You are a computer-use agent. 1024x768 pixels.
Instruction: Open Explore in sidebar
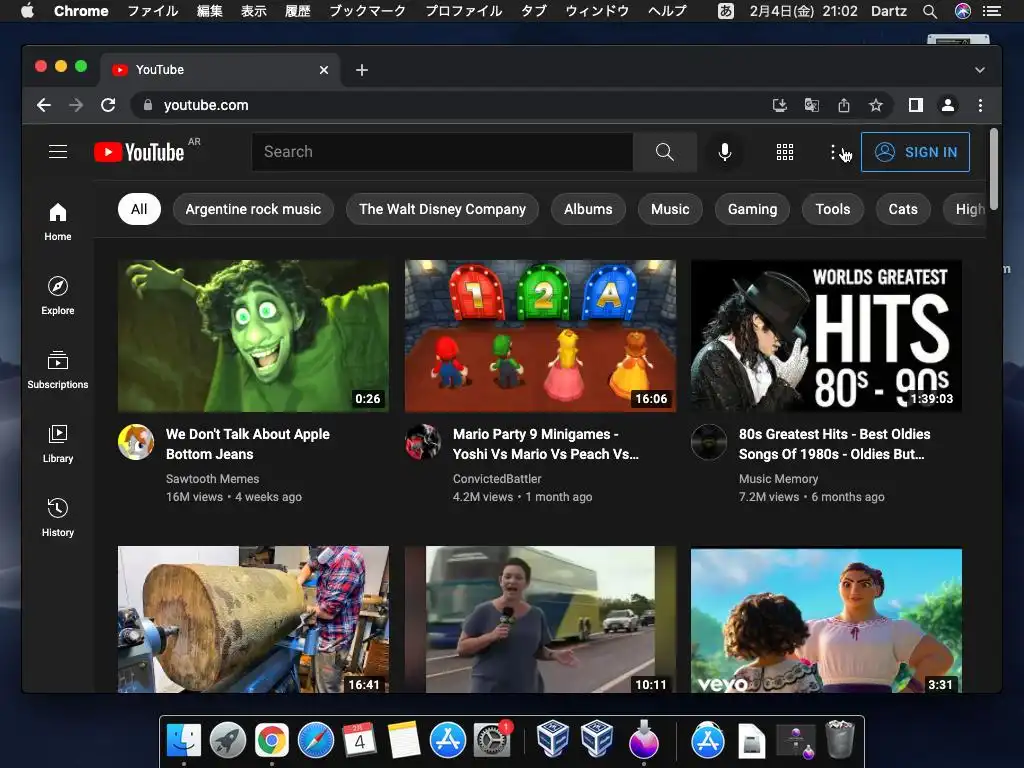point(58,296)
